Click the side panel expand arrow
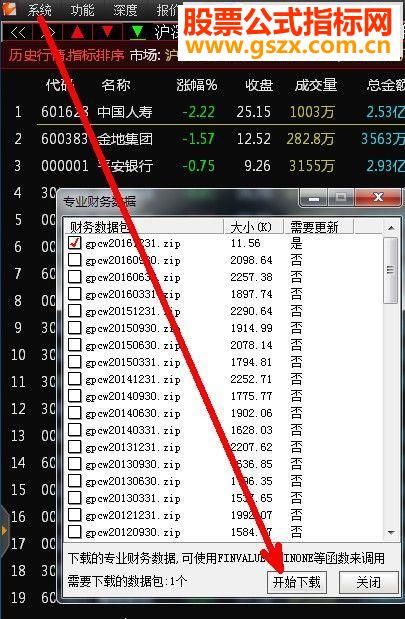Screen dimensions: 405x619 [x=4, y=530]
